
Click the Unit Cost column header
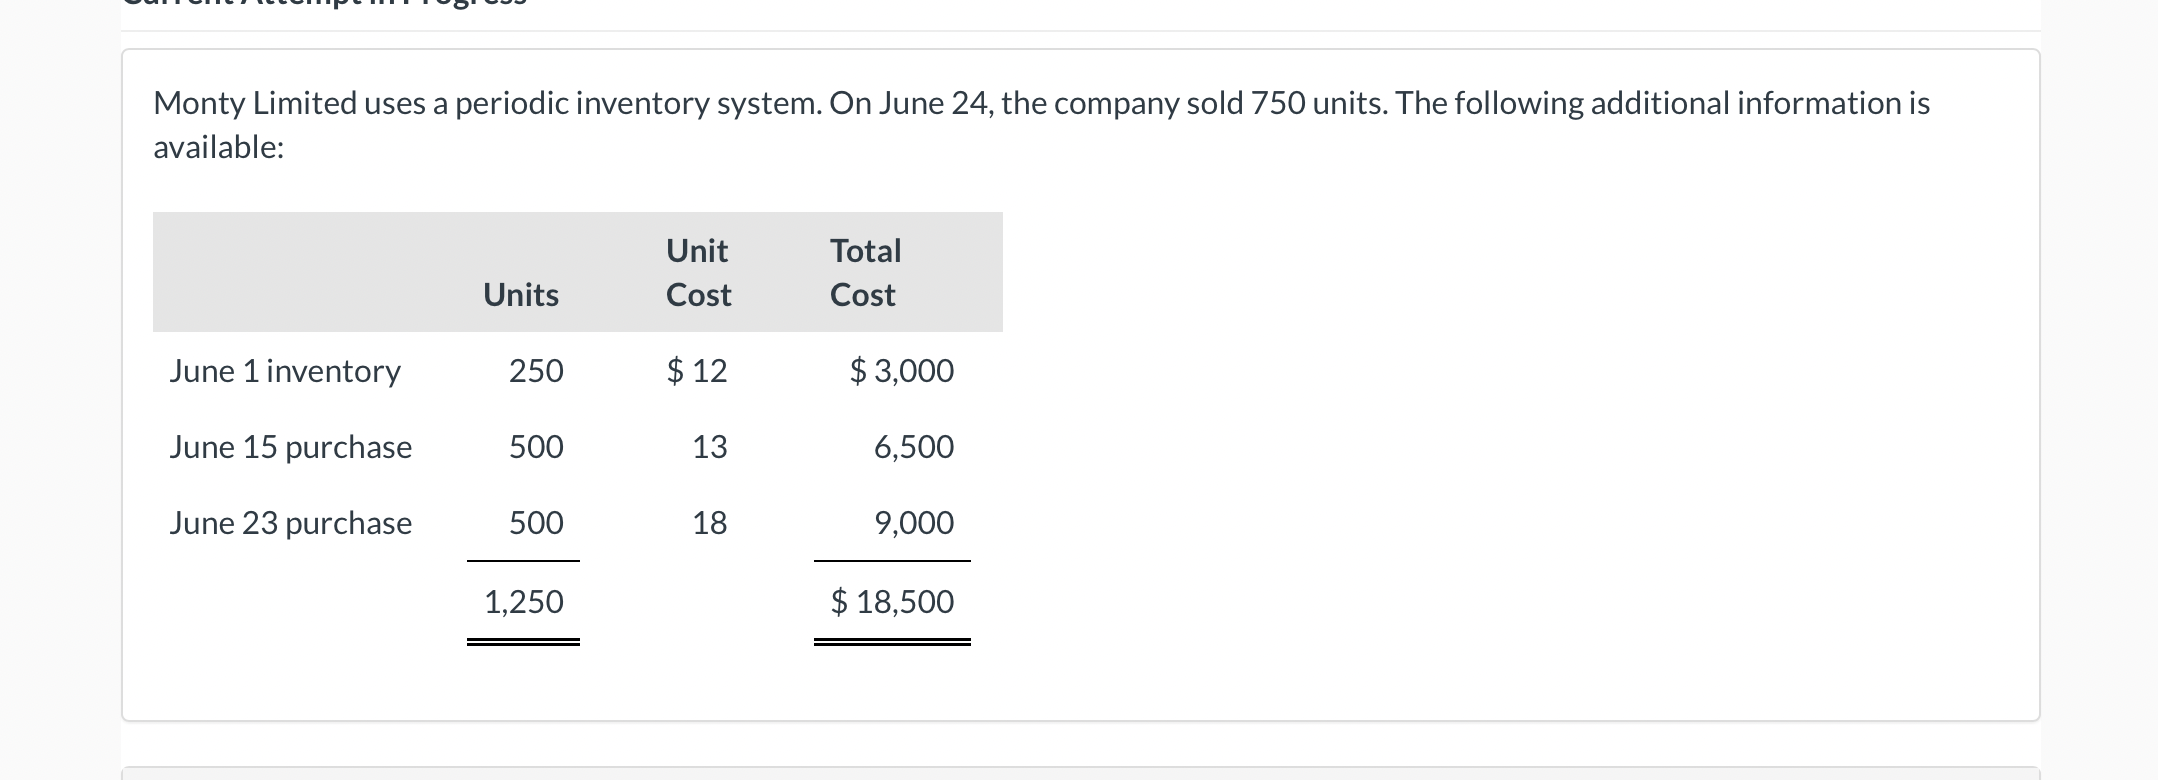click(x=698, y=272)
